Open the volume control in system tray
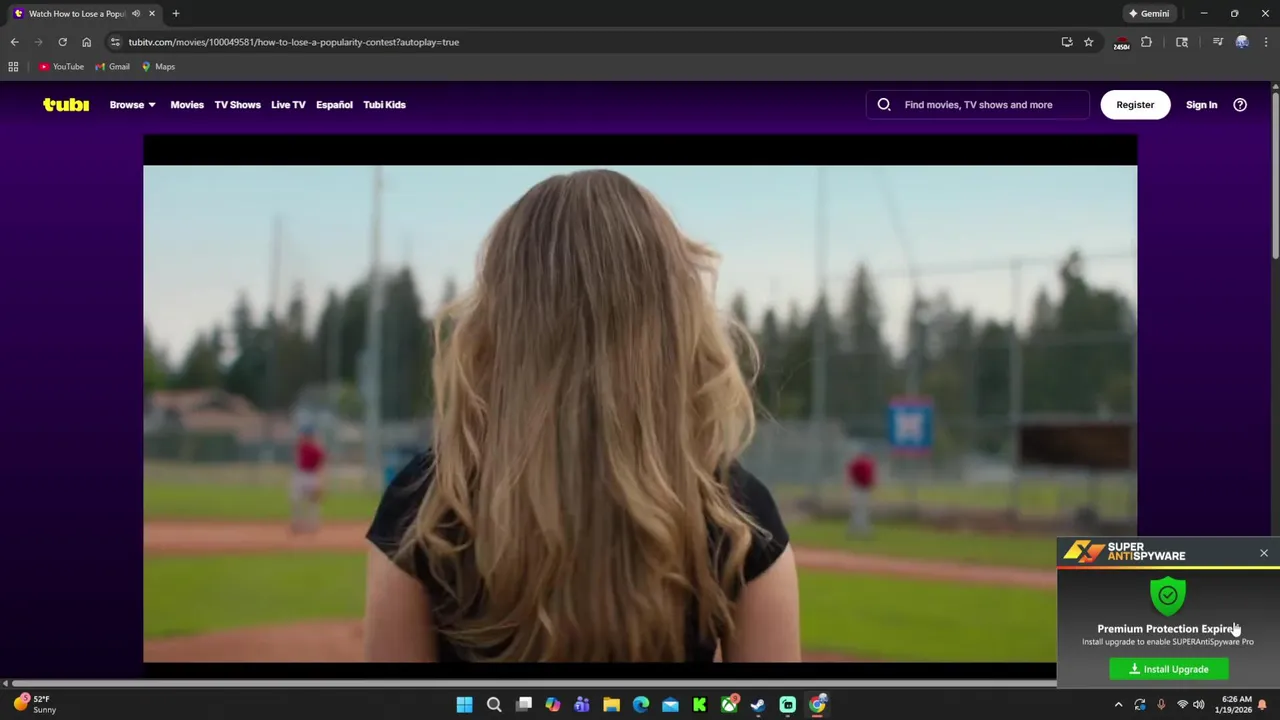Screen dimensions: 1280x720 point(1198,705)
